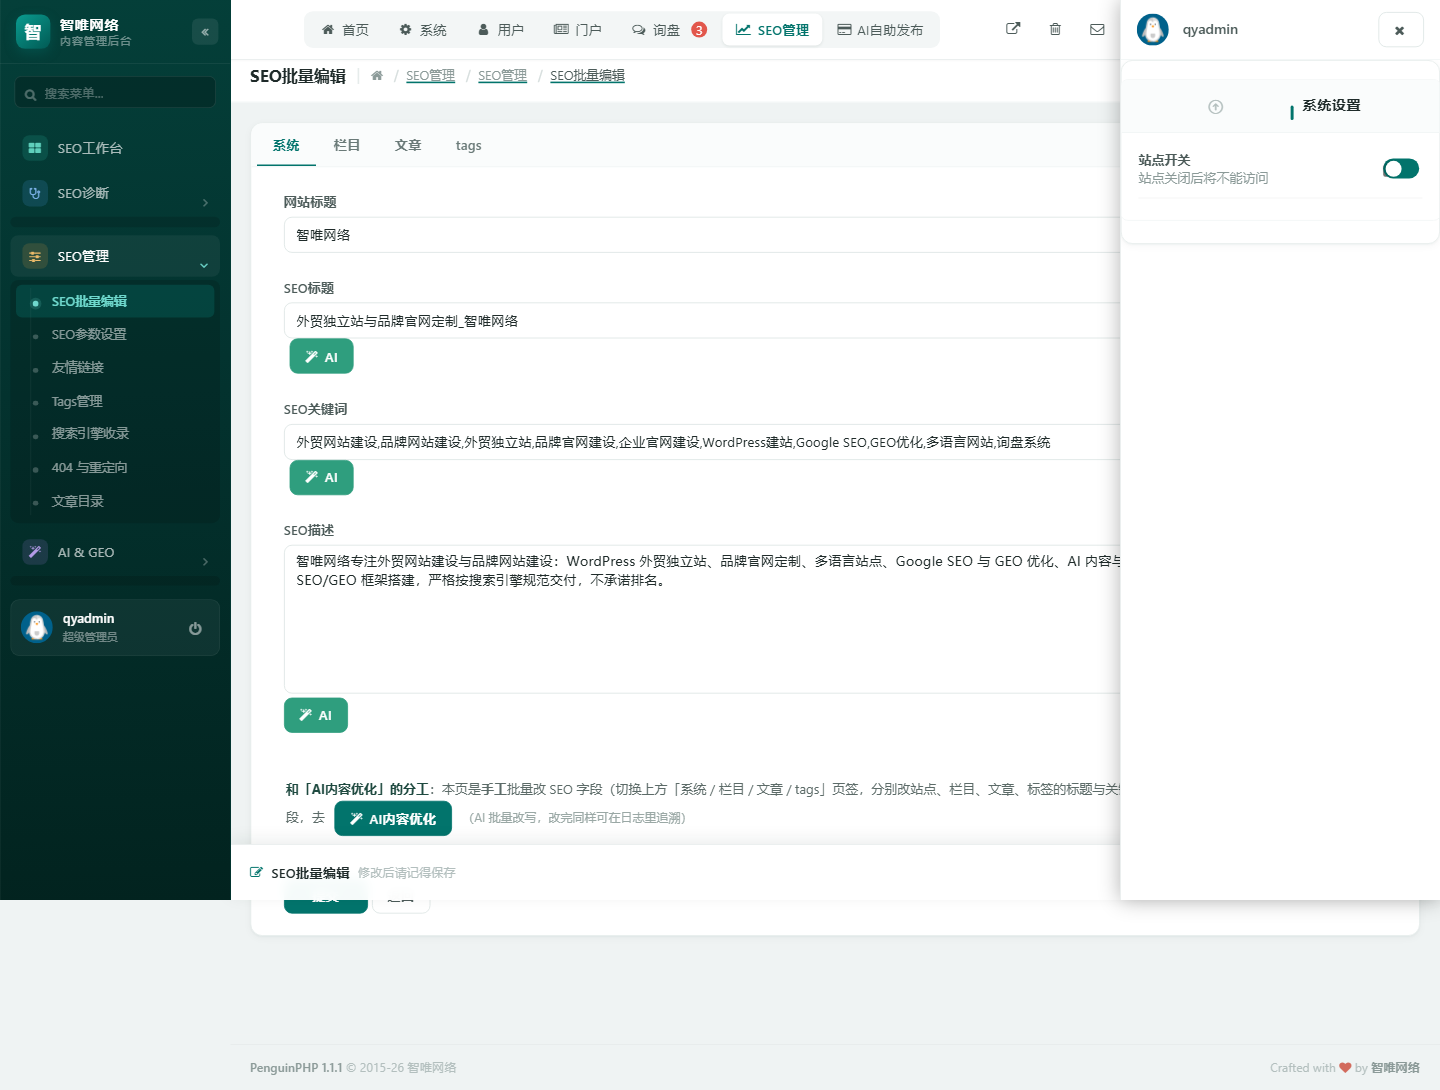Open AI自助发布 in top navigation
The height and width of the screenshot is (1090, 1440).
pos(880,30)
